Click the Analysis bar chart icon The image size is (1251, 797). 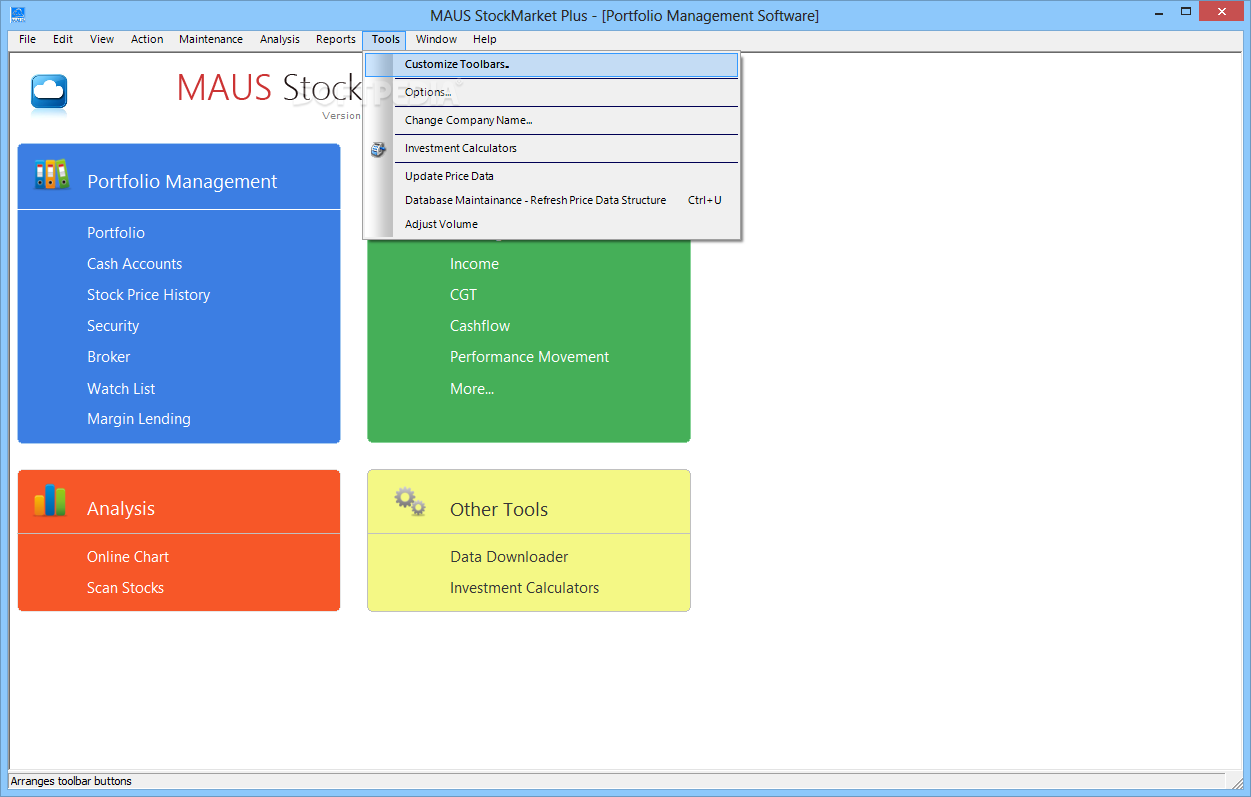pyautogui.click(x=50, y=500)
